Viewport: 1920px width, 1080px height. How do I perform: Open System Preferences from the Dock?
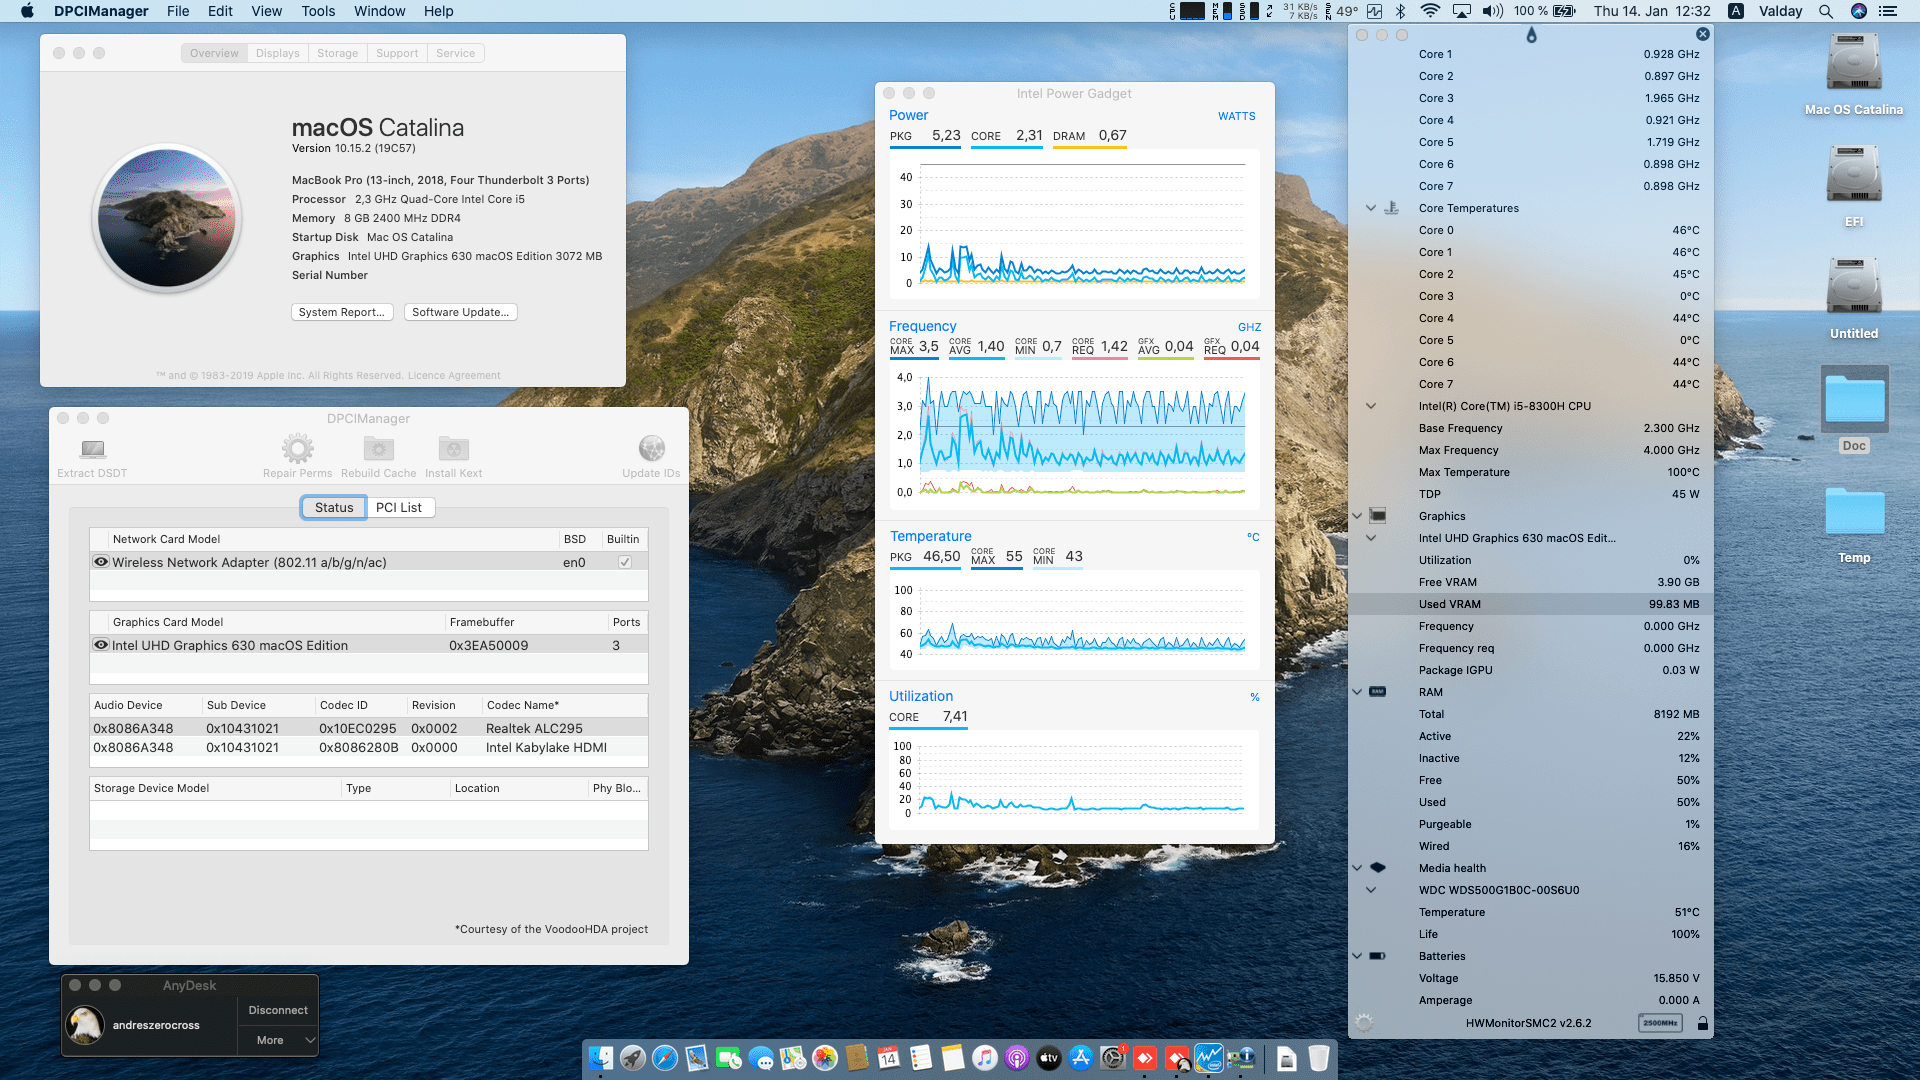click(1113, 1058)
